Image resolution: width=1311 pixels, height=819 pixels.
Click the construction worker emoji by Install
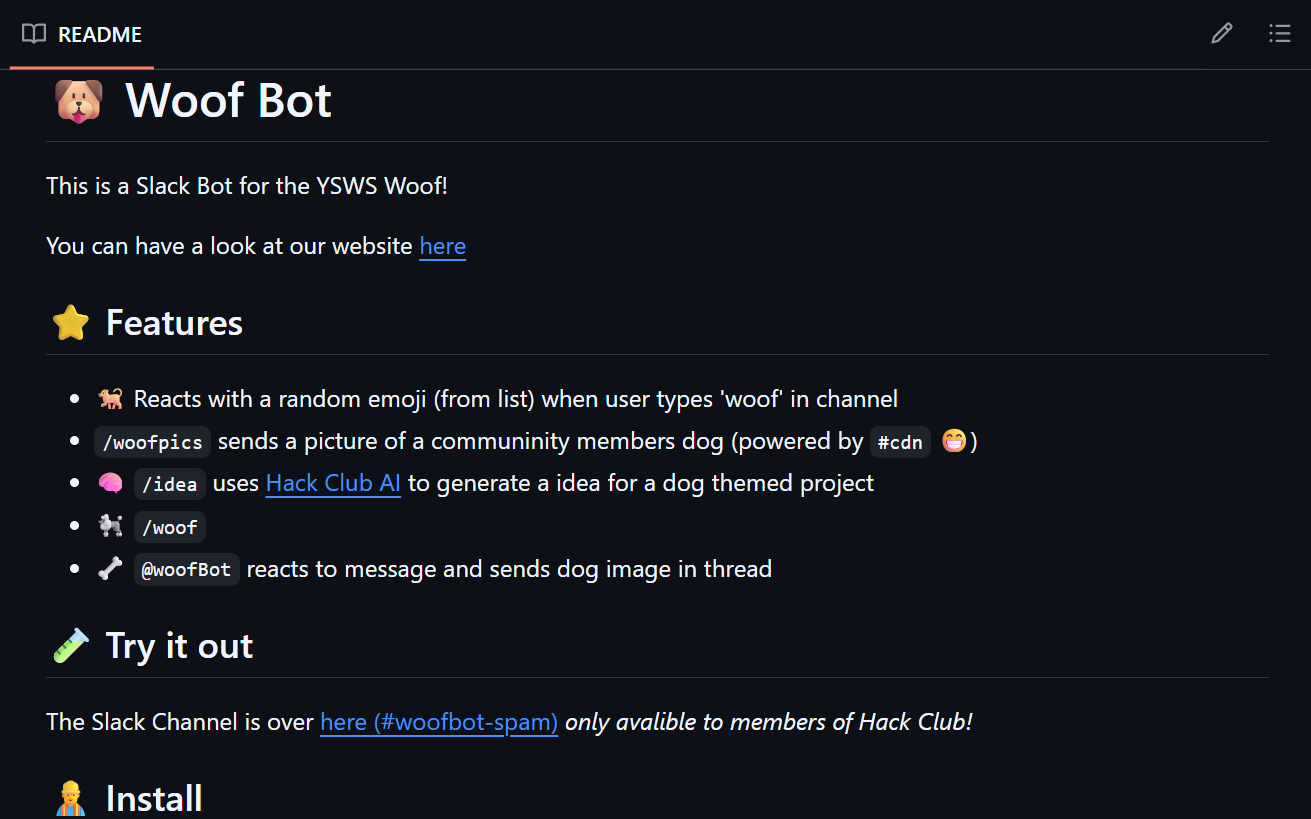pos(71,799)
